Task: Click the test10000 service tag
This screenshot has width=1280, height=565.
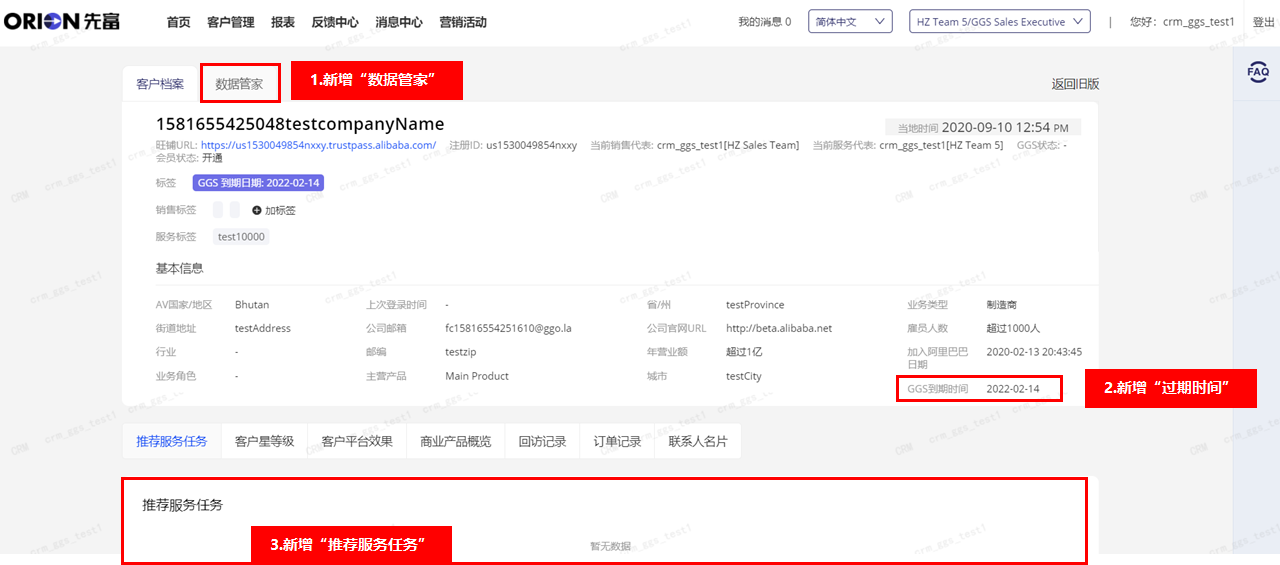Action: click(241, 237)
